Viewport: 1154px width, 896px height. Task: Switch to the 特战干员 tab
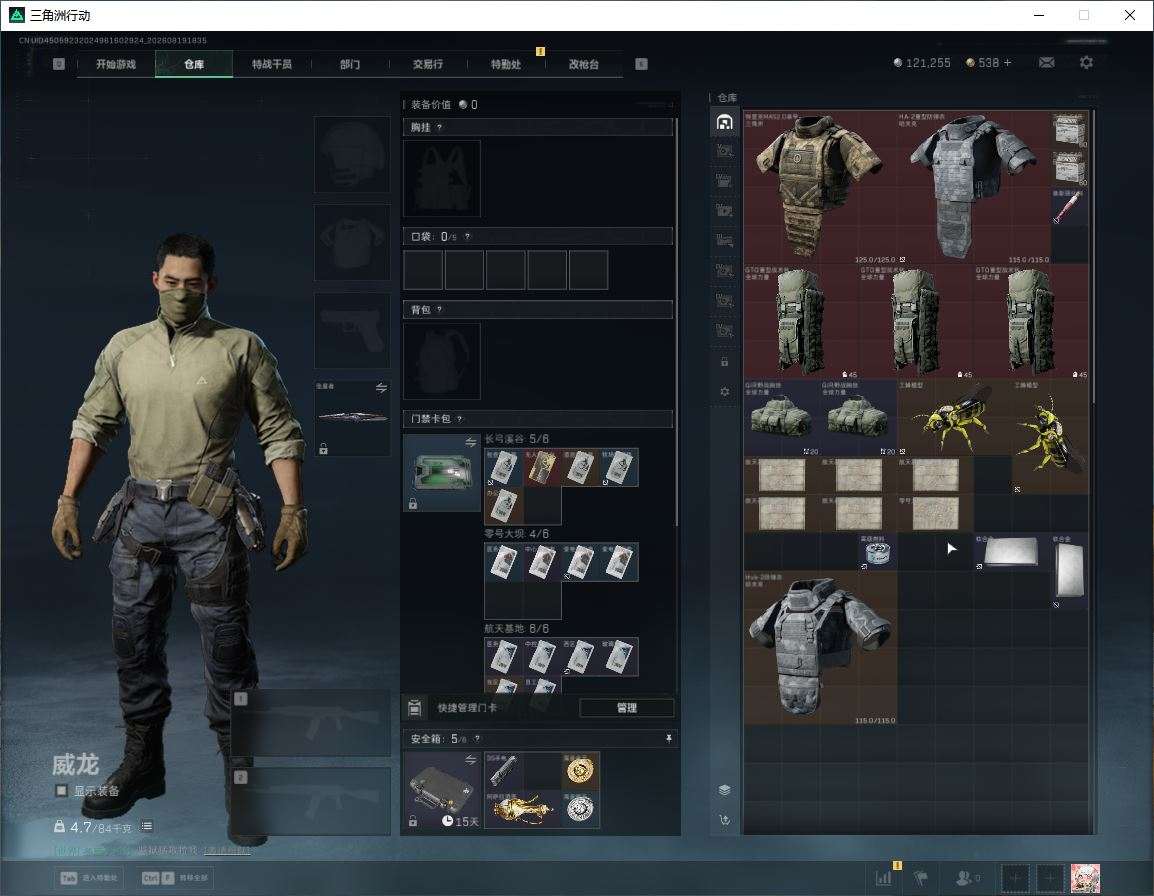(x=272, y=64)
